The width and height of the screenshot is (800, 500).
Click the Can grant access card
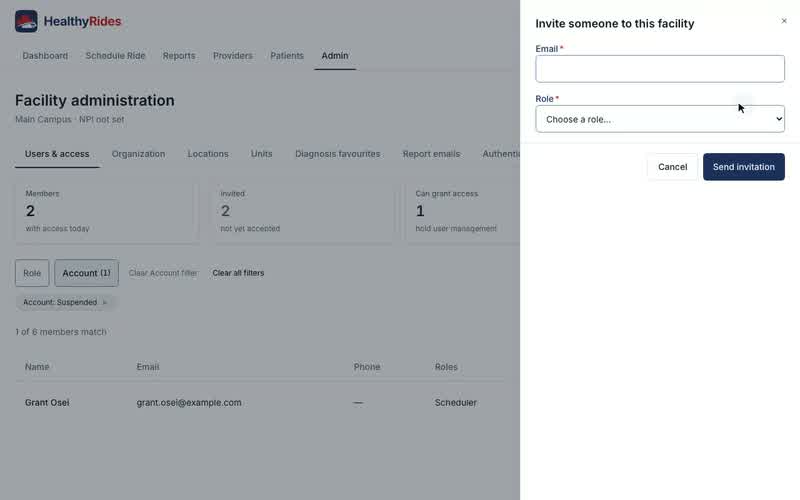463,212
